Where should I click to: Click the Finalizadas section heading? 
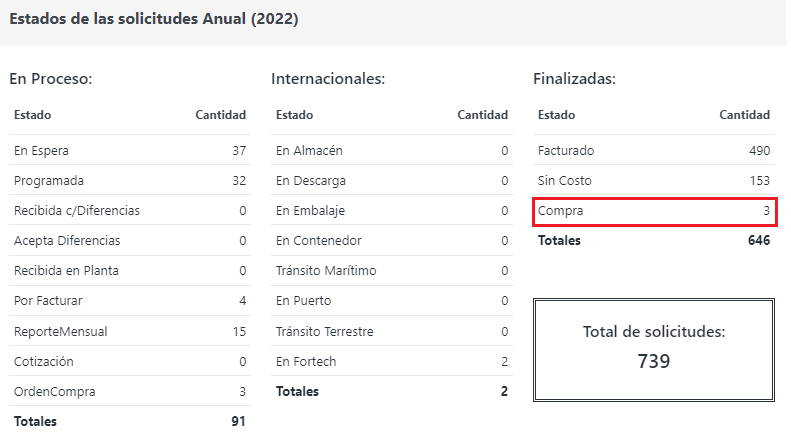(x=574, y=78)
